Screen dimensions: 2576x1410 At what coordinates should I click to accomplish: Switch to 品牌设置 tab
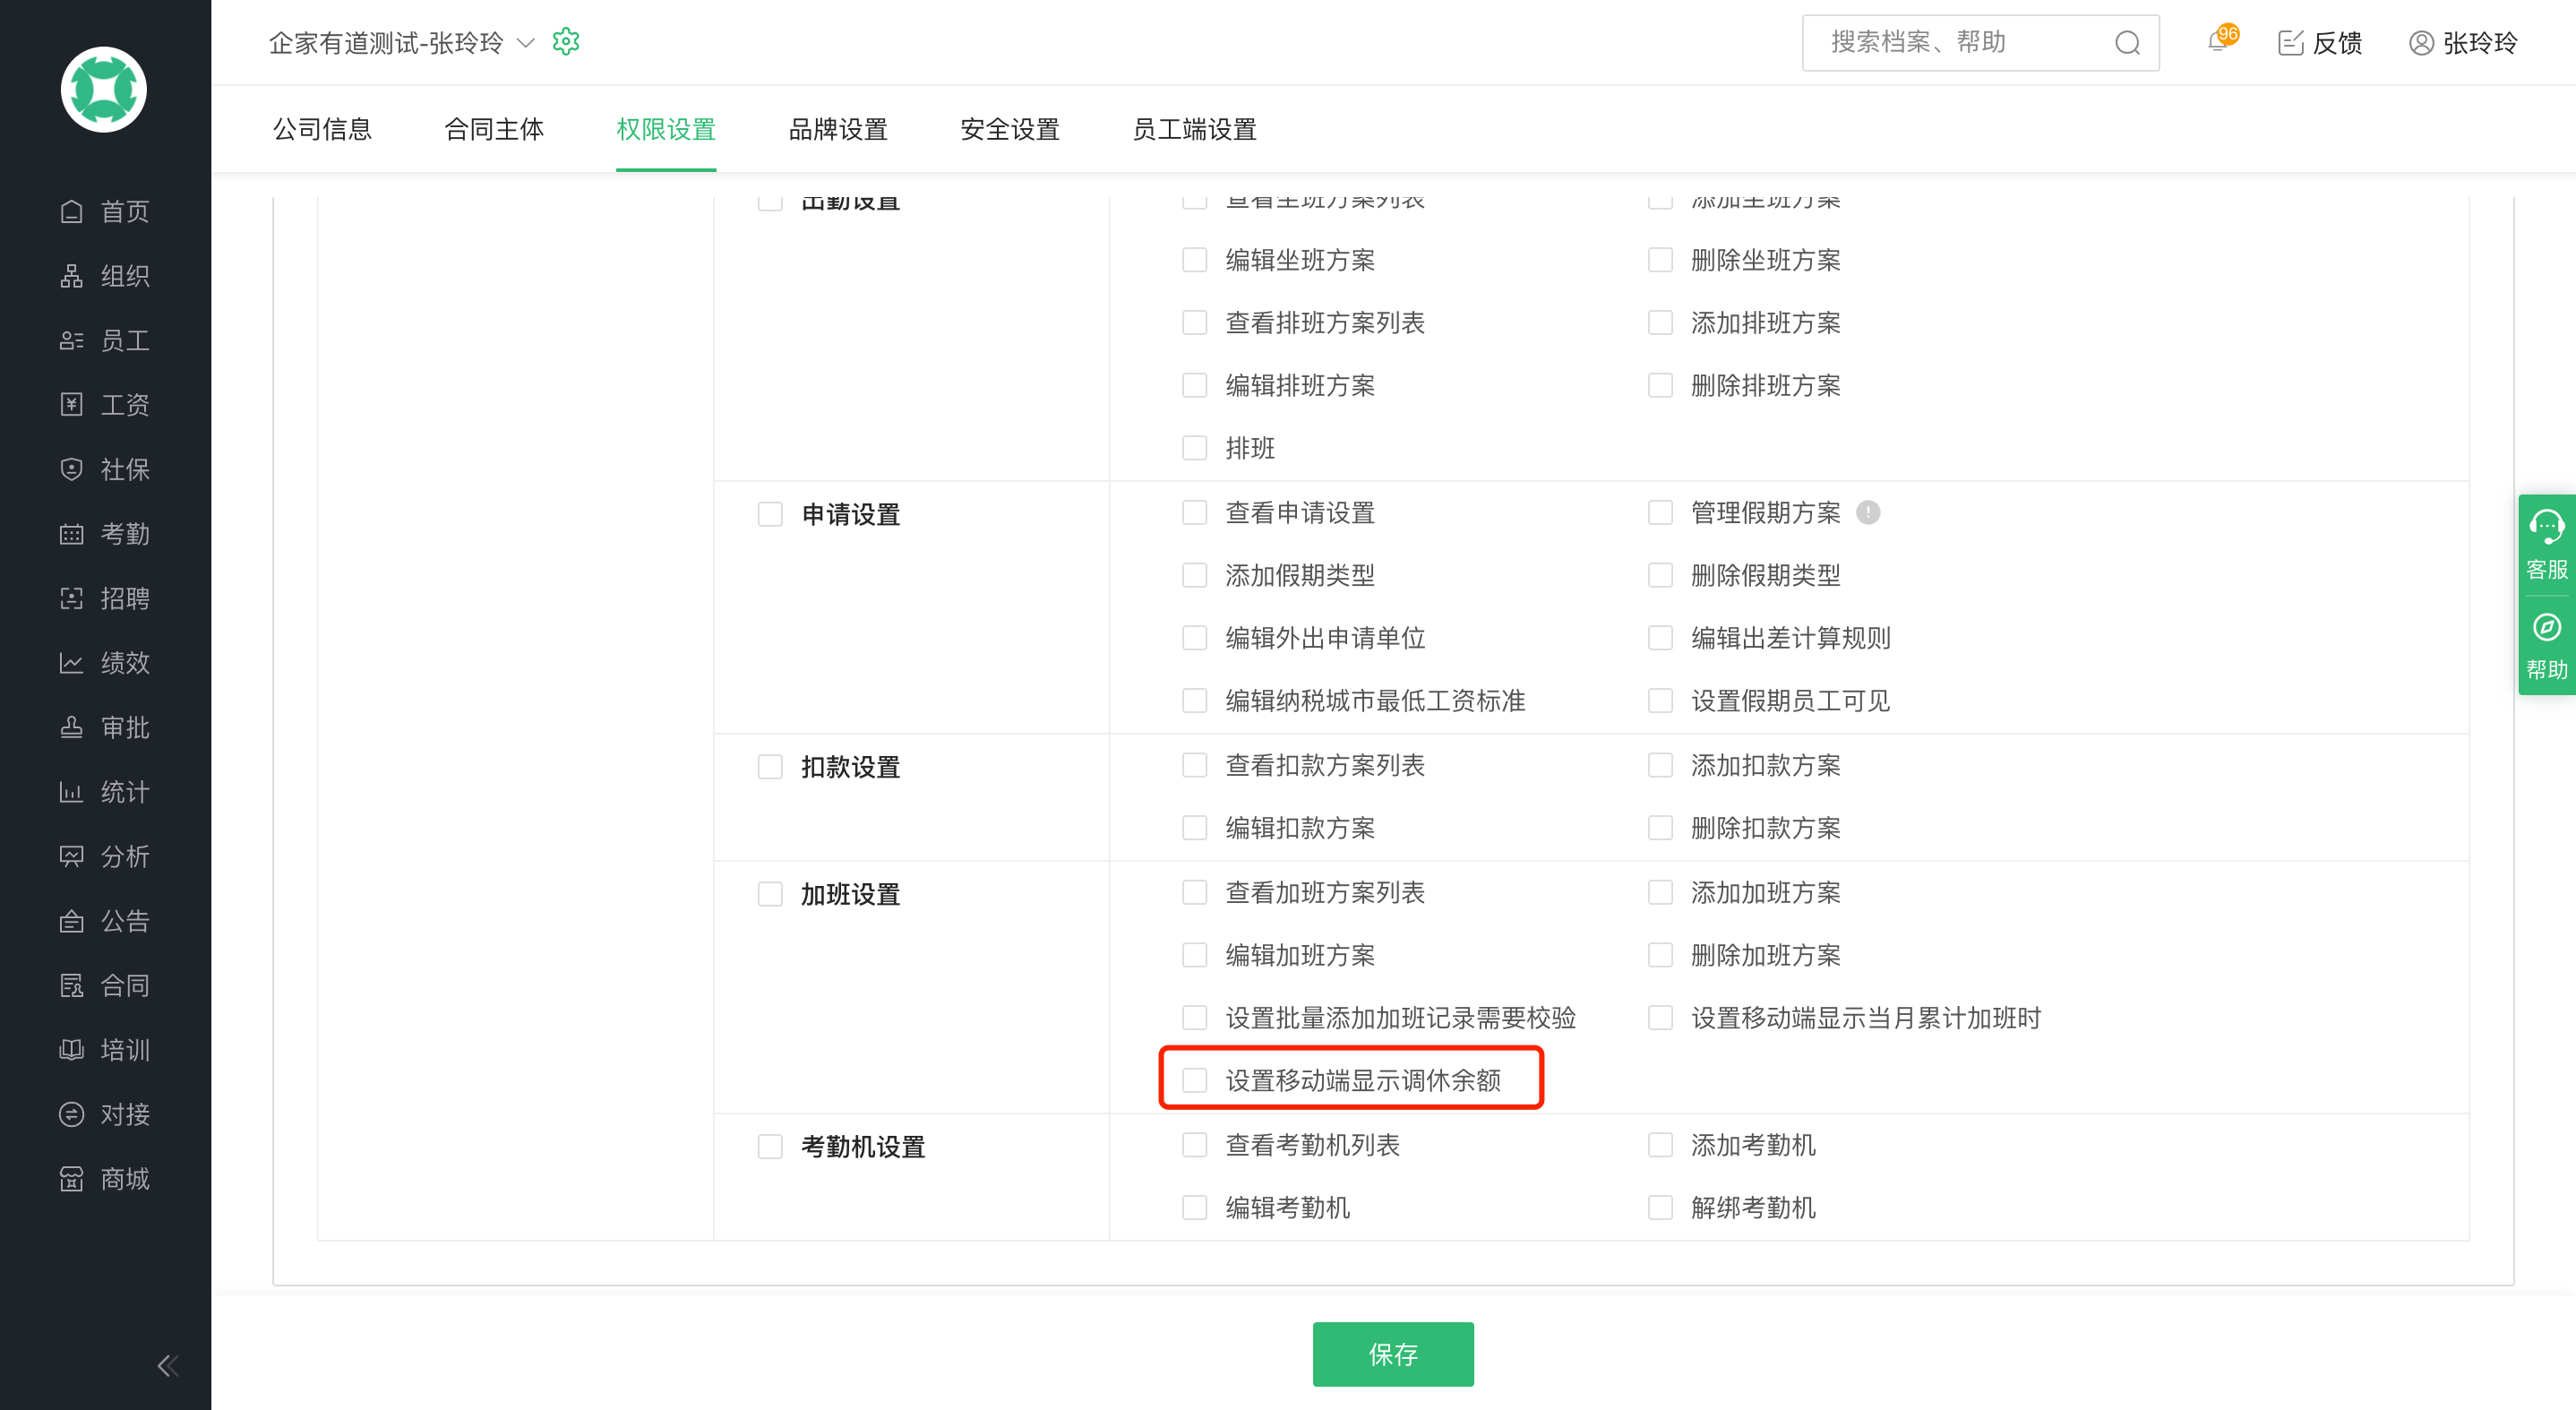click(838, 129)
